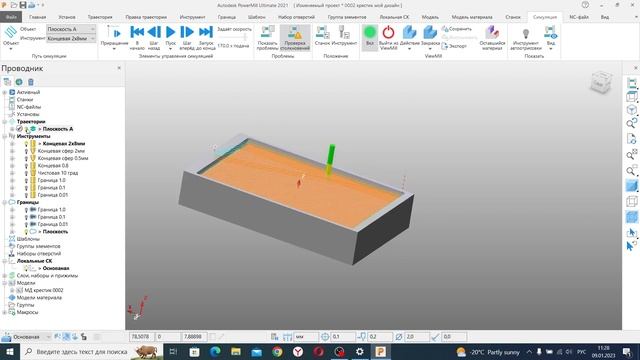
Task: Click the tolerance field showing 0.1 in the status bar
Action: [342, 337]
